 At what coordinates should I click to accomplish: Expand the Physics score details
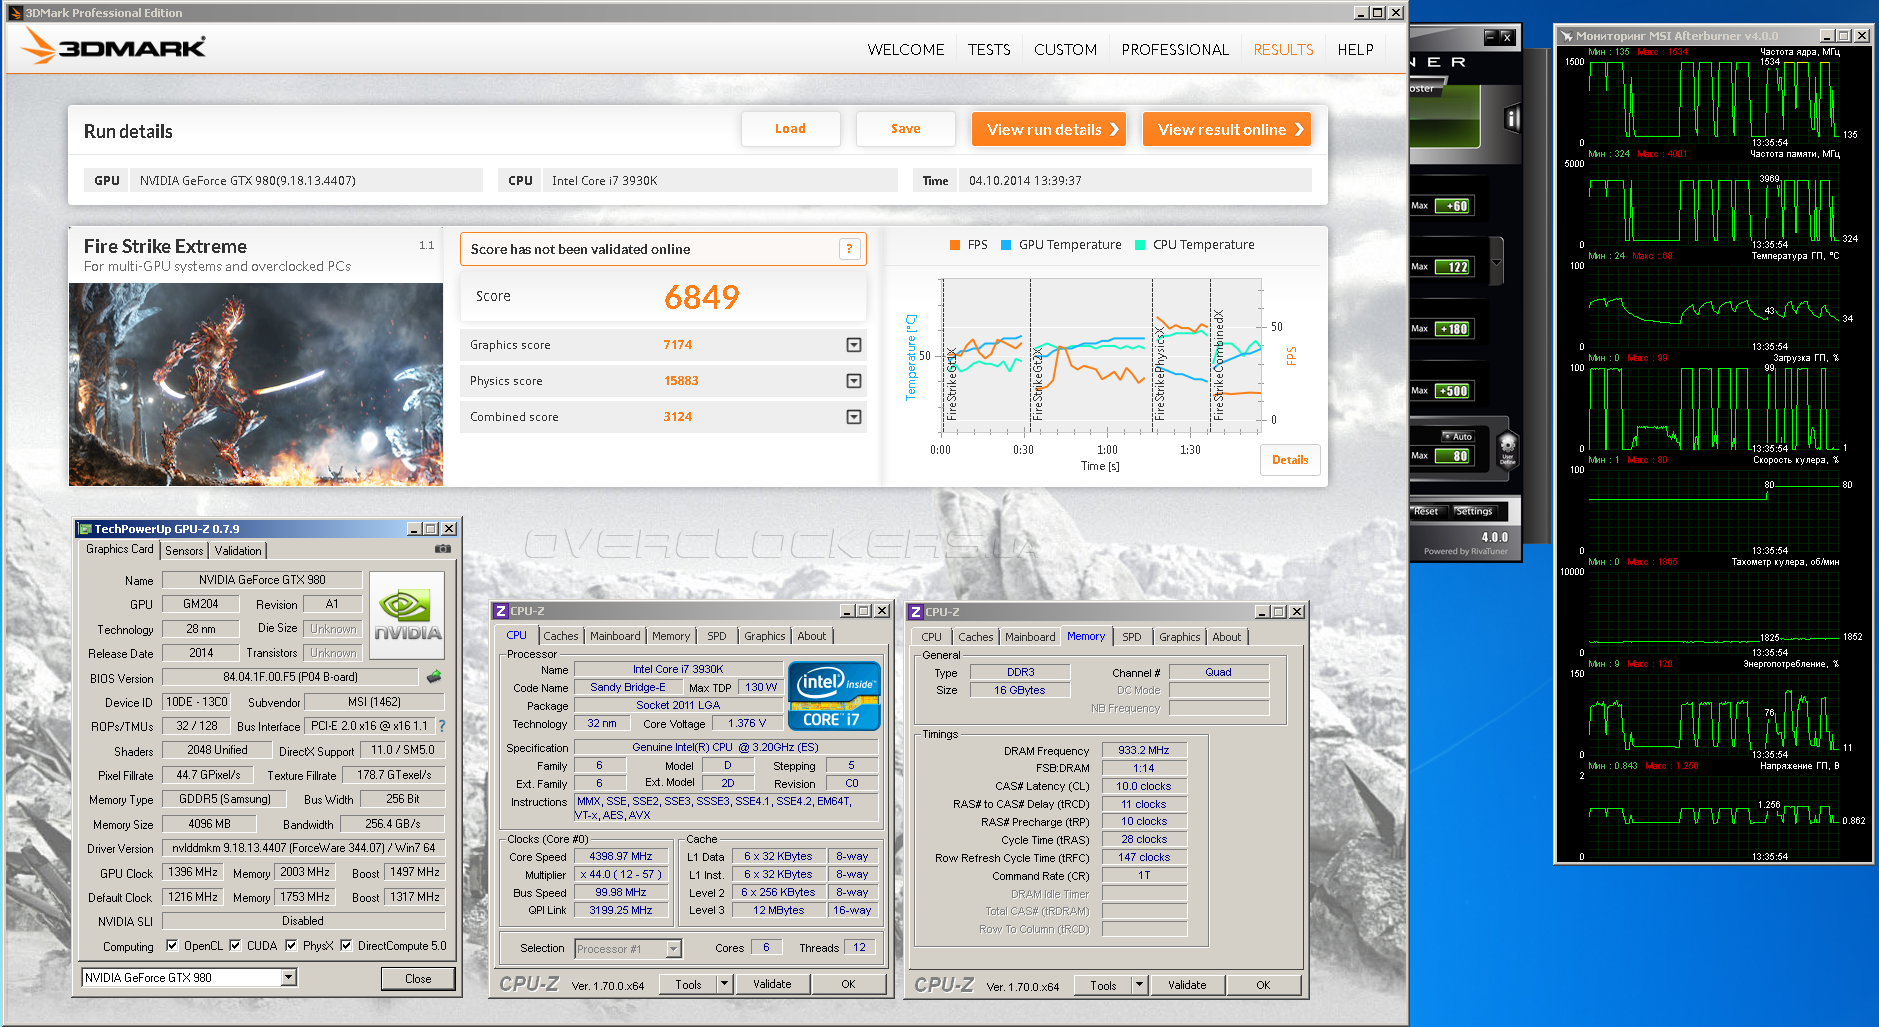854,381
